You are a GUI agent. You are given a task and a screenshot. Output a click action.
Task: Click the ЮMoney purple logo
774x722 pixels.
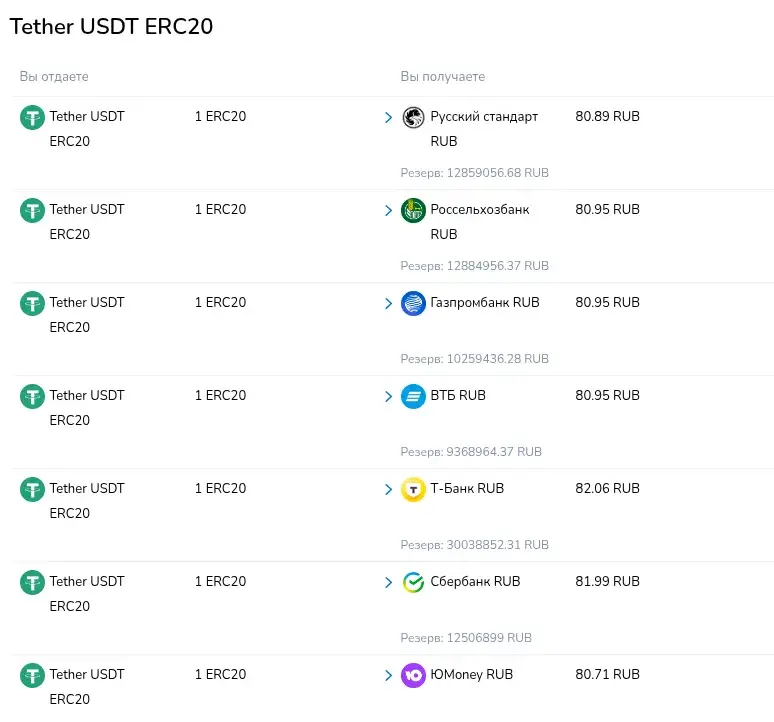point(413,675)
